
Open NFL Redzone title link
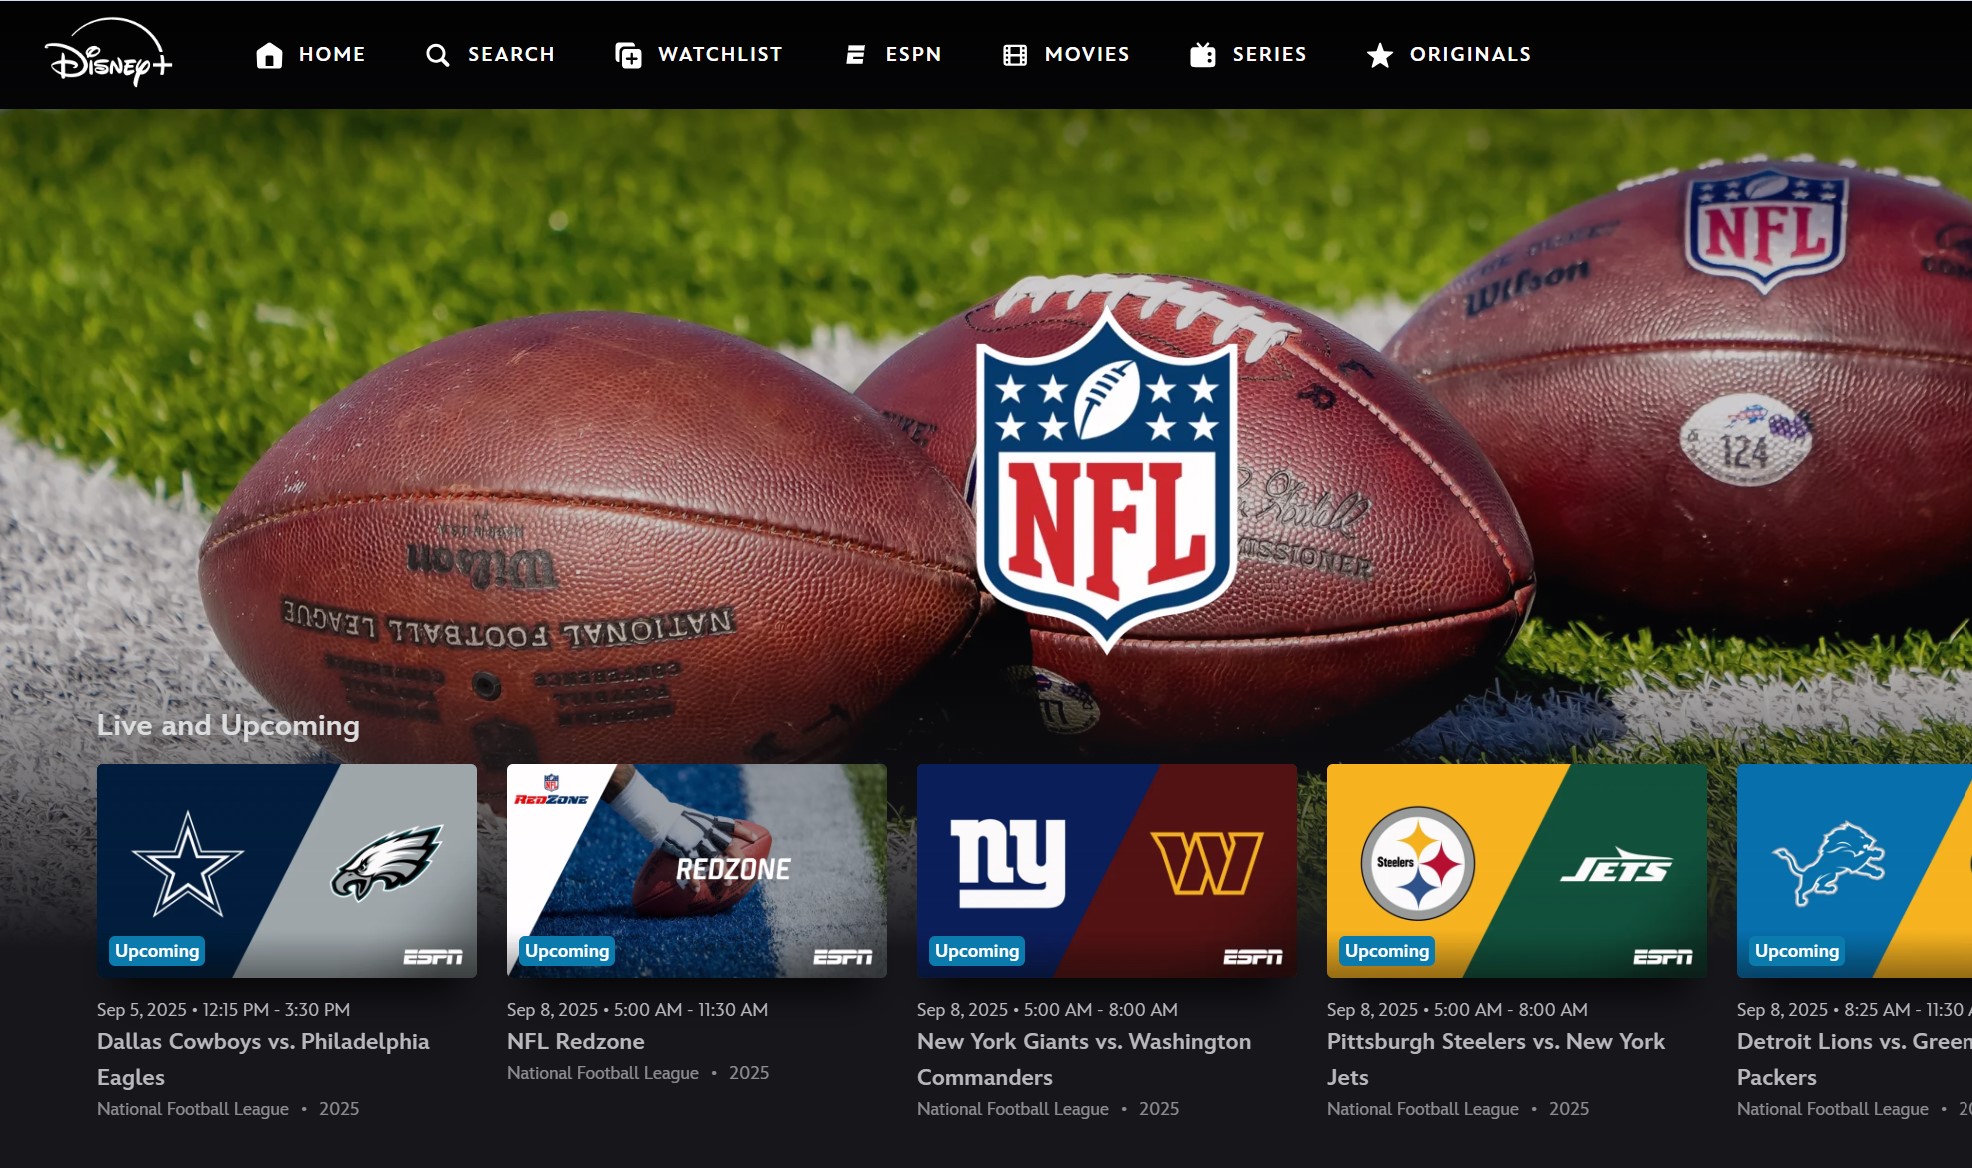tap(576, 1041)
